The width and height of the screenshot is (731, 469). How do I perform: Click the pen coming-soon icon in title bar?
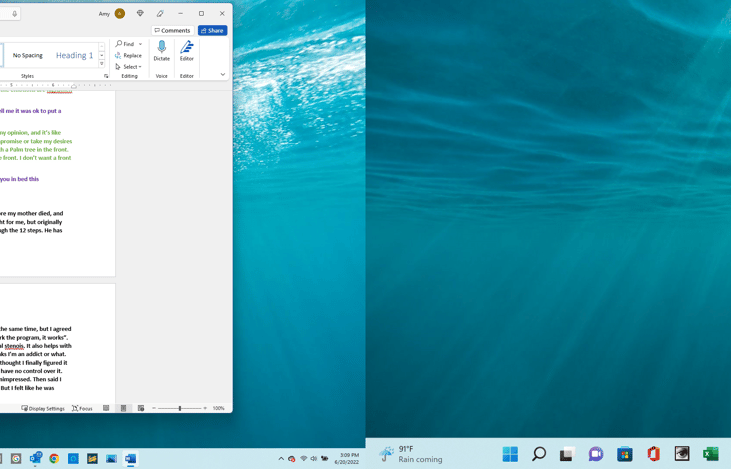point(160,14)
